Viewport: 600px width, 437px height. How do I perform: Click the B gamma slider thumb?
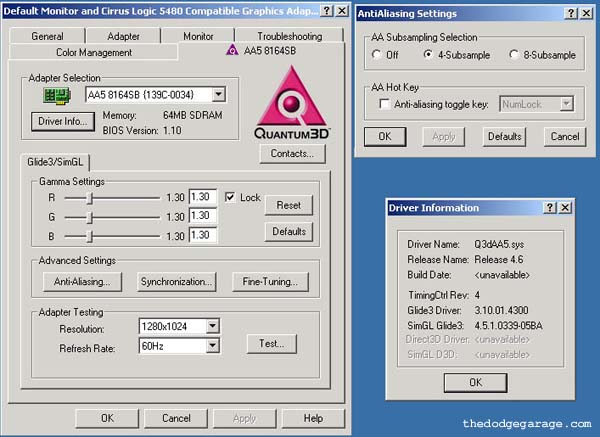pyautogui.click(x=90, y=236)
